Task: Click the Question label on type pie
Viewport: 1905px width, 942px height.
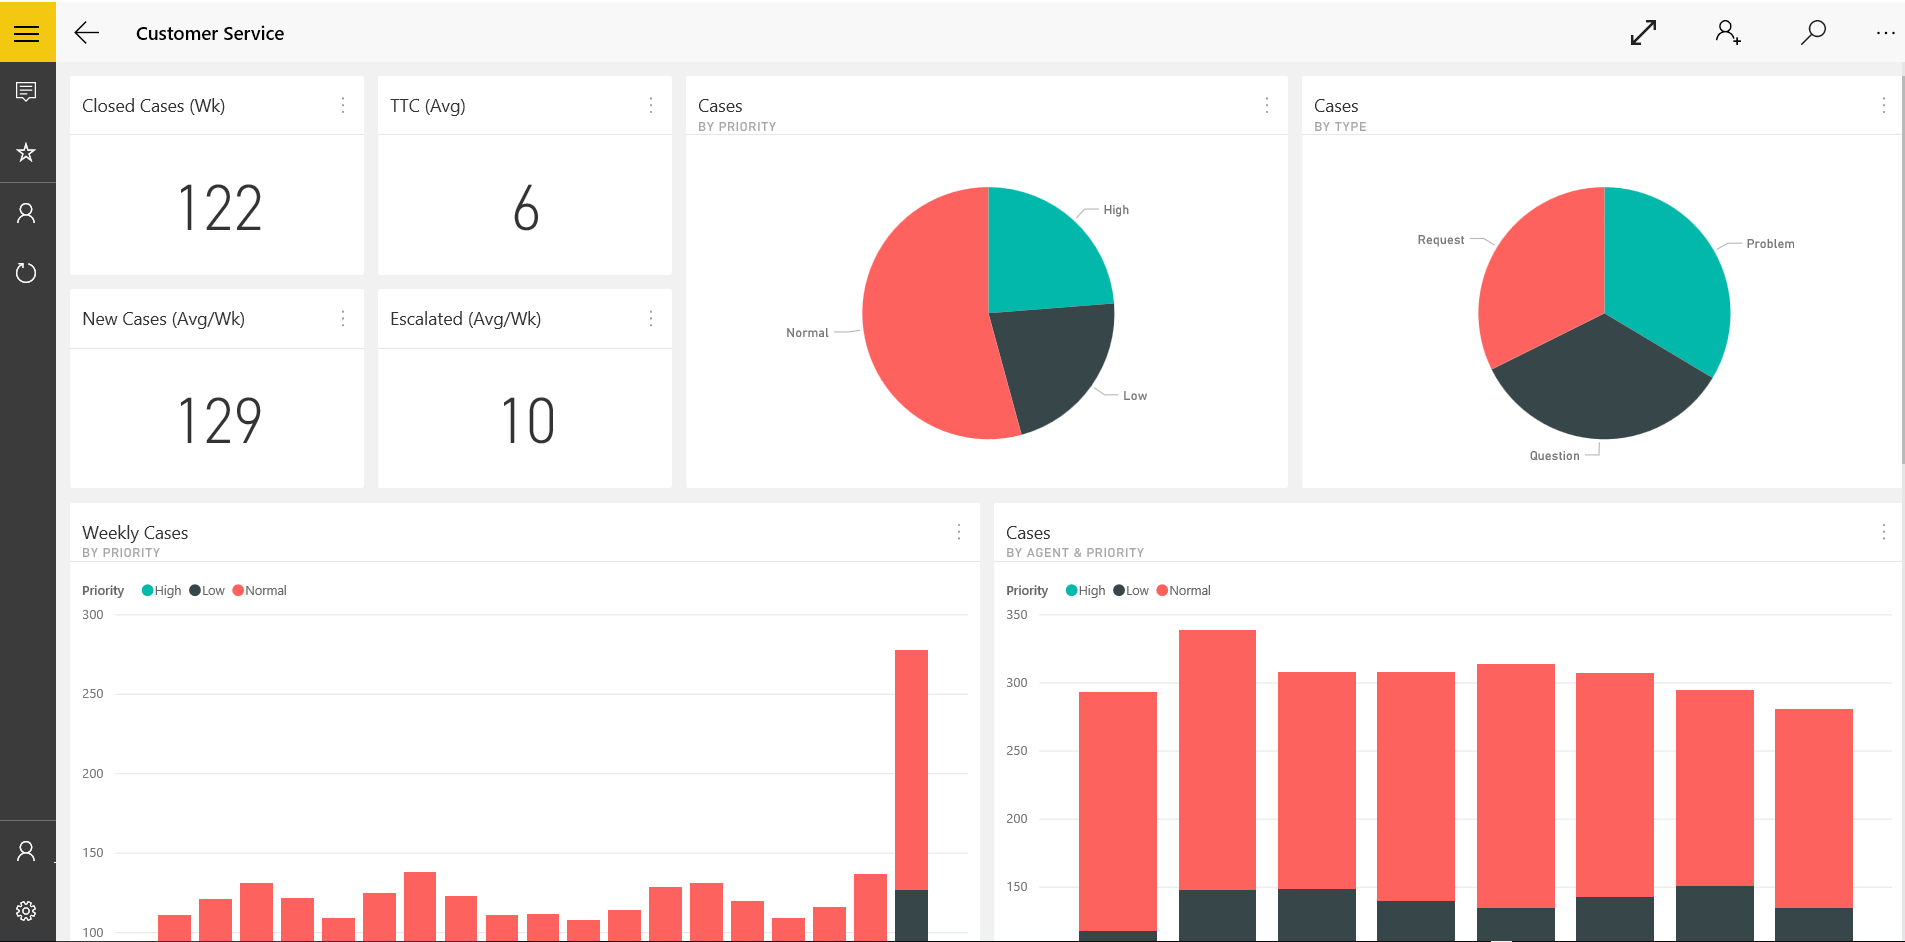Action: click(x=1554, y=456)
